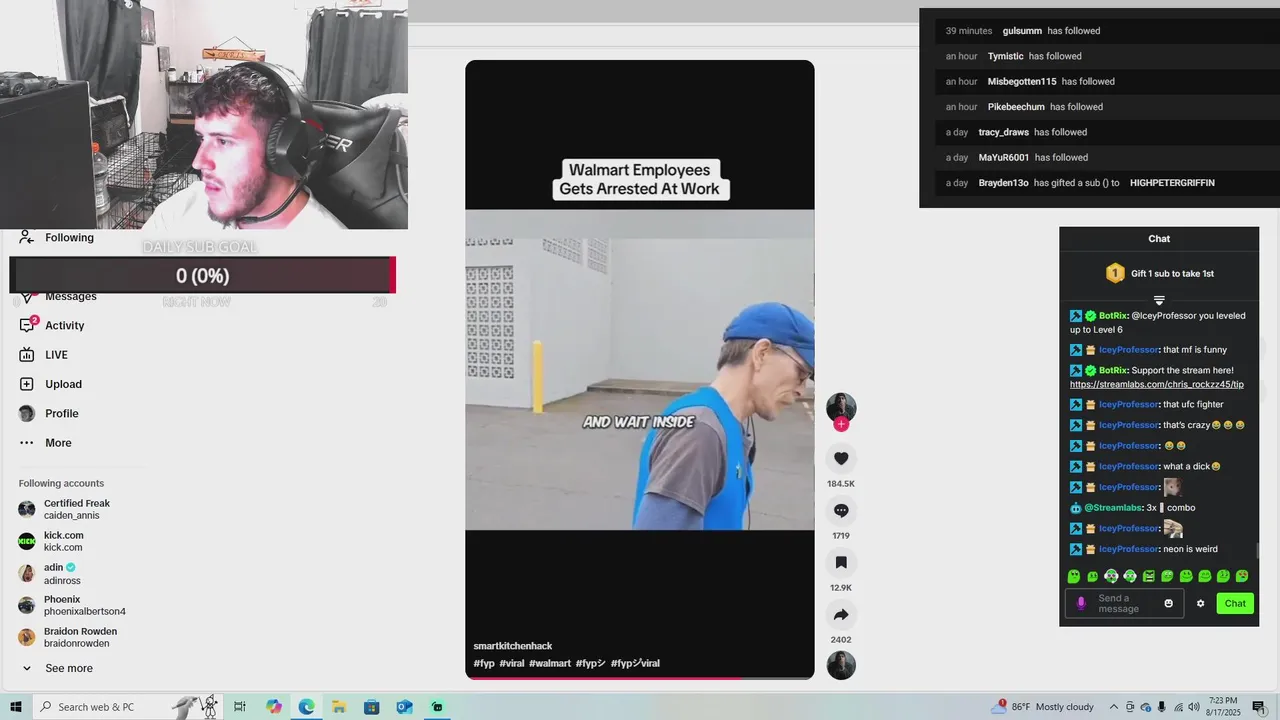Click the #viral hashtag
Screen dimensions: 1280x720
(512, 663)
